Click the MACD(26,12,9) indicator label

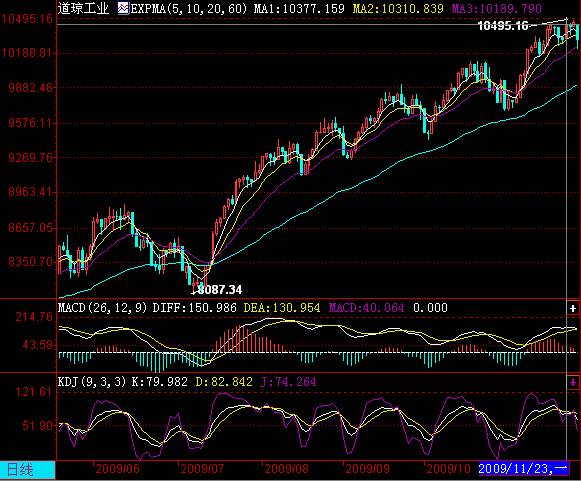coord(103,308)
